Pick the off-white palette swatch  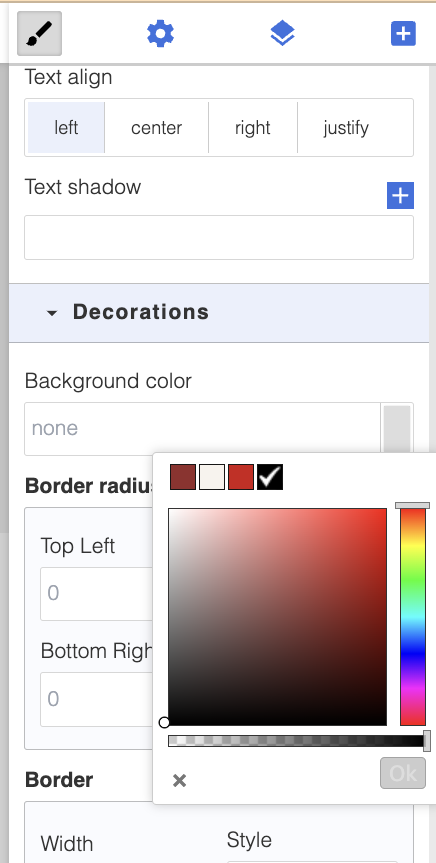point(212,477)
